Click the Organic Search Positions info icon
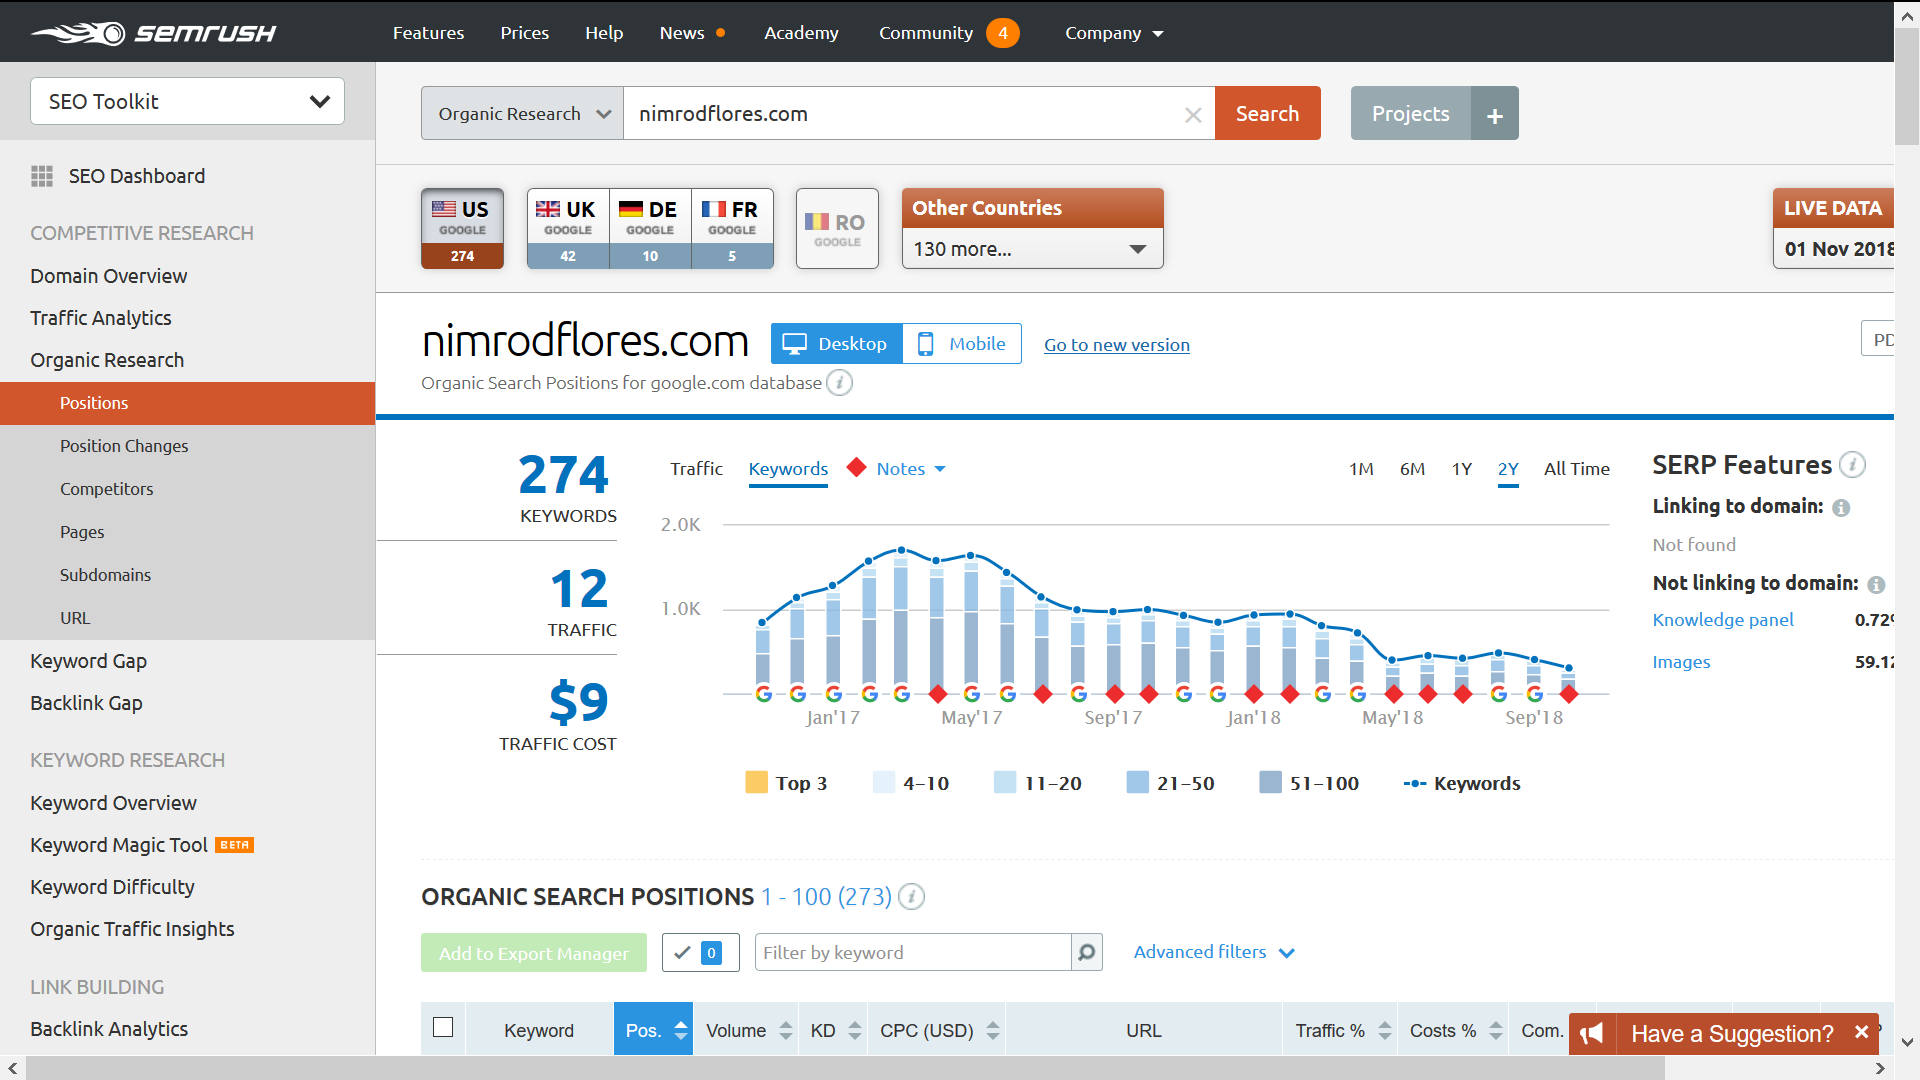 [911, 897]
